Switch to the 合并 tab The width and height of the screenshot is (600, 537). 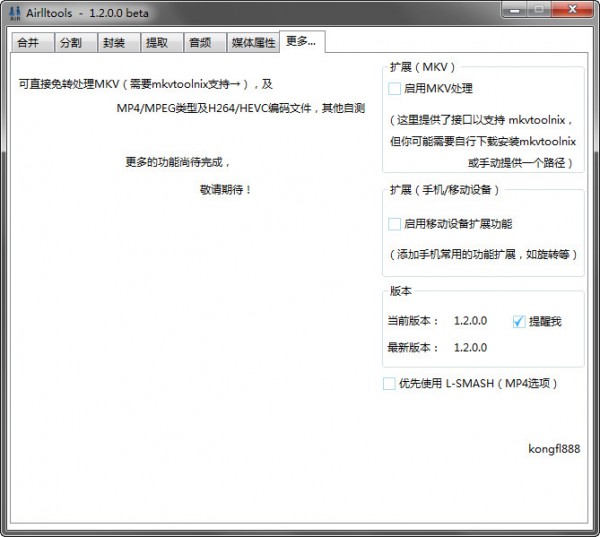point(27,43)
